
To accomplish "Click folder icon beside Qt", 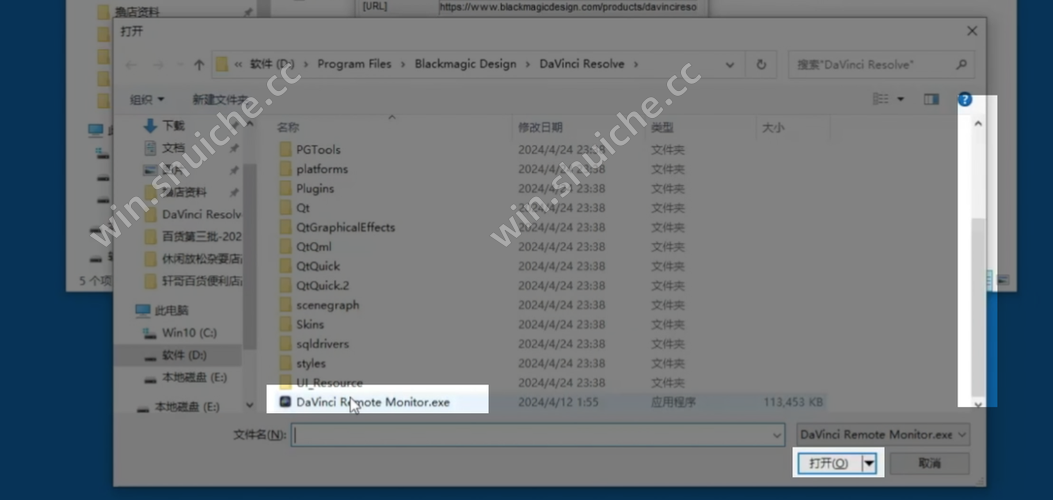I will (285, 208).
